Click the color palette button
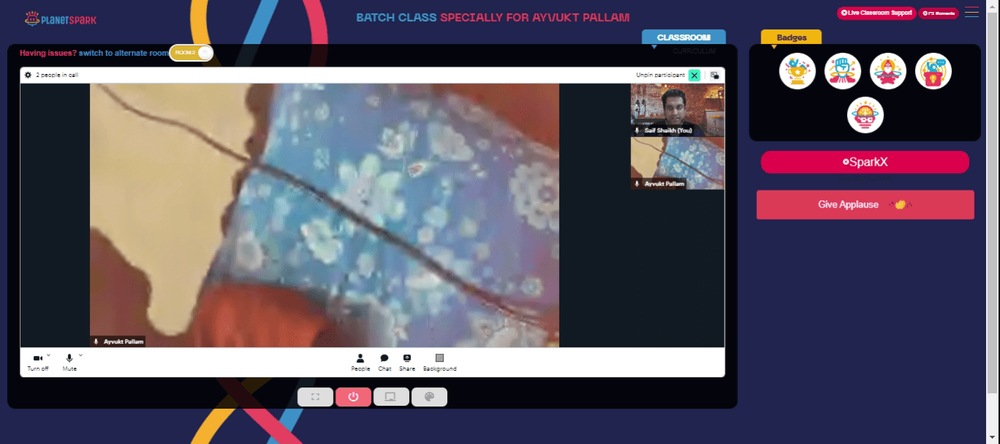This screenshot has width=1000, height=444. click(x=429, y=397)
